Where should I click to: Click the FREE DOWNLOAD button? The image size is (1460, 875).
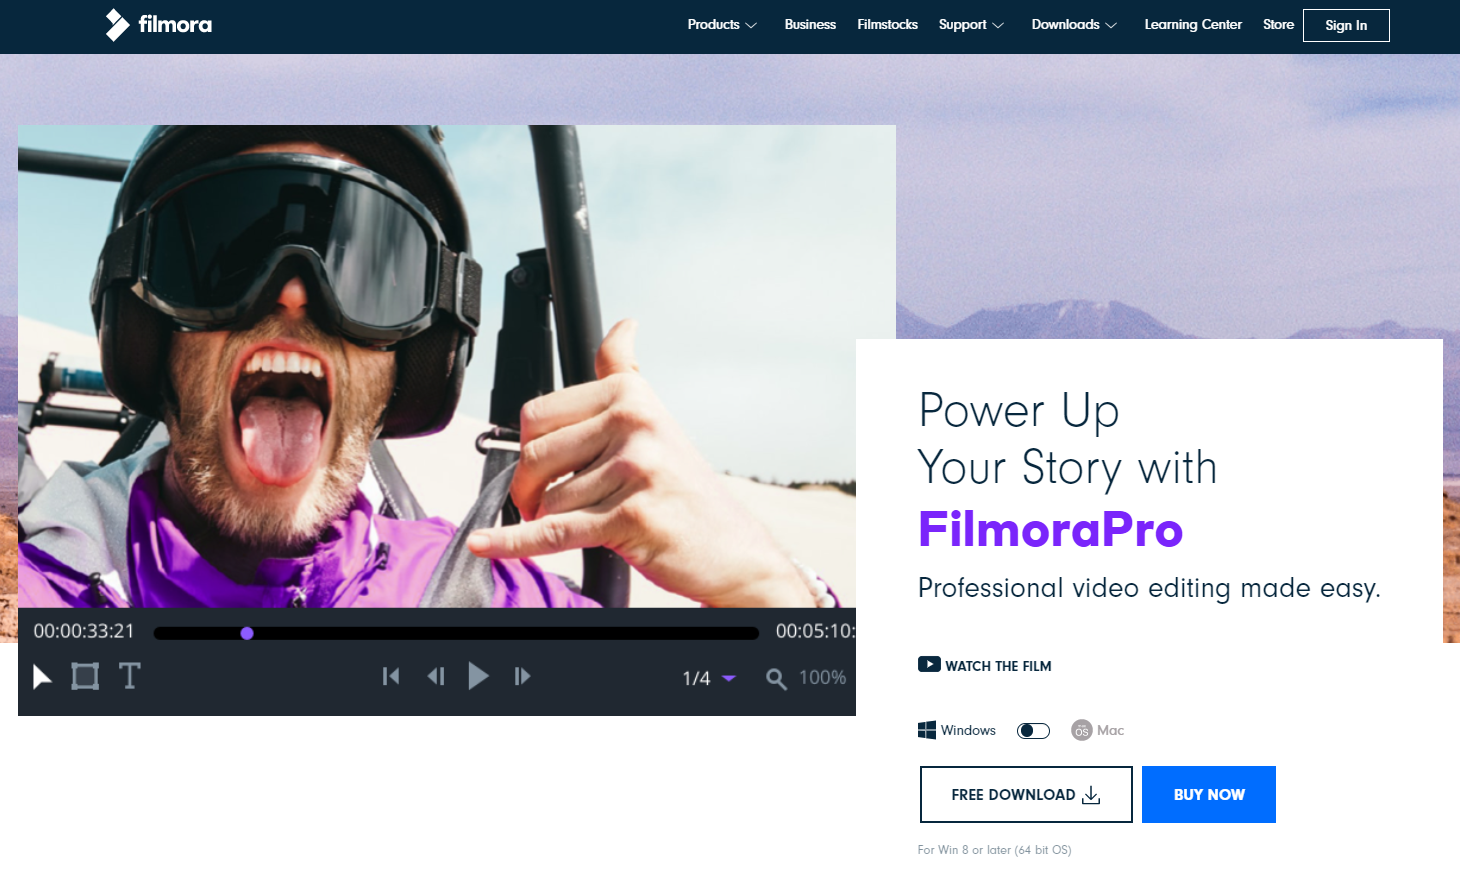pyautogui.click(x=1026, y=795)
